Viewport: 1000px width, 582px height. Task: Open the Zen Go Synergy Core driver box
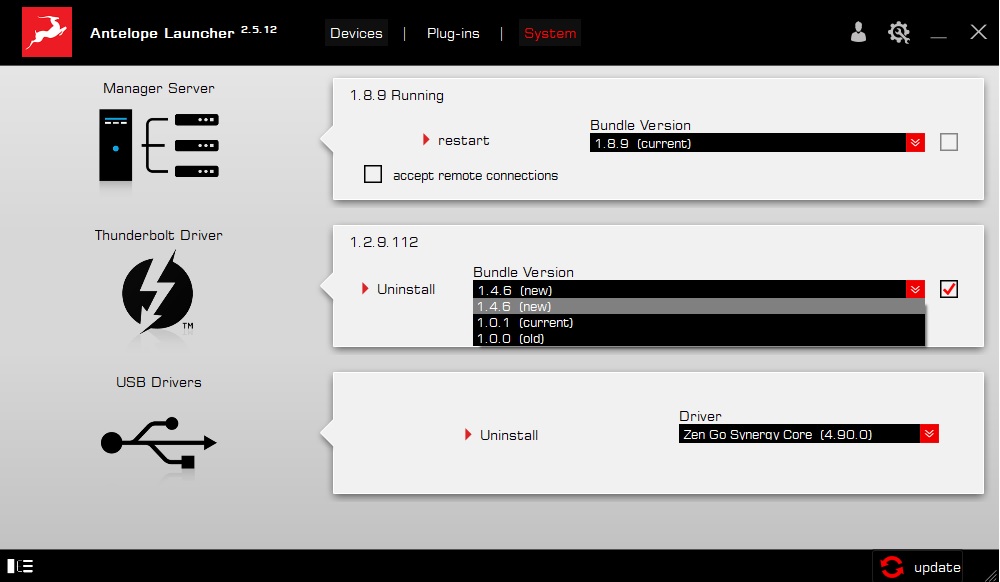point(809,434)
